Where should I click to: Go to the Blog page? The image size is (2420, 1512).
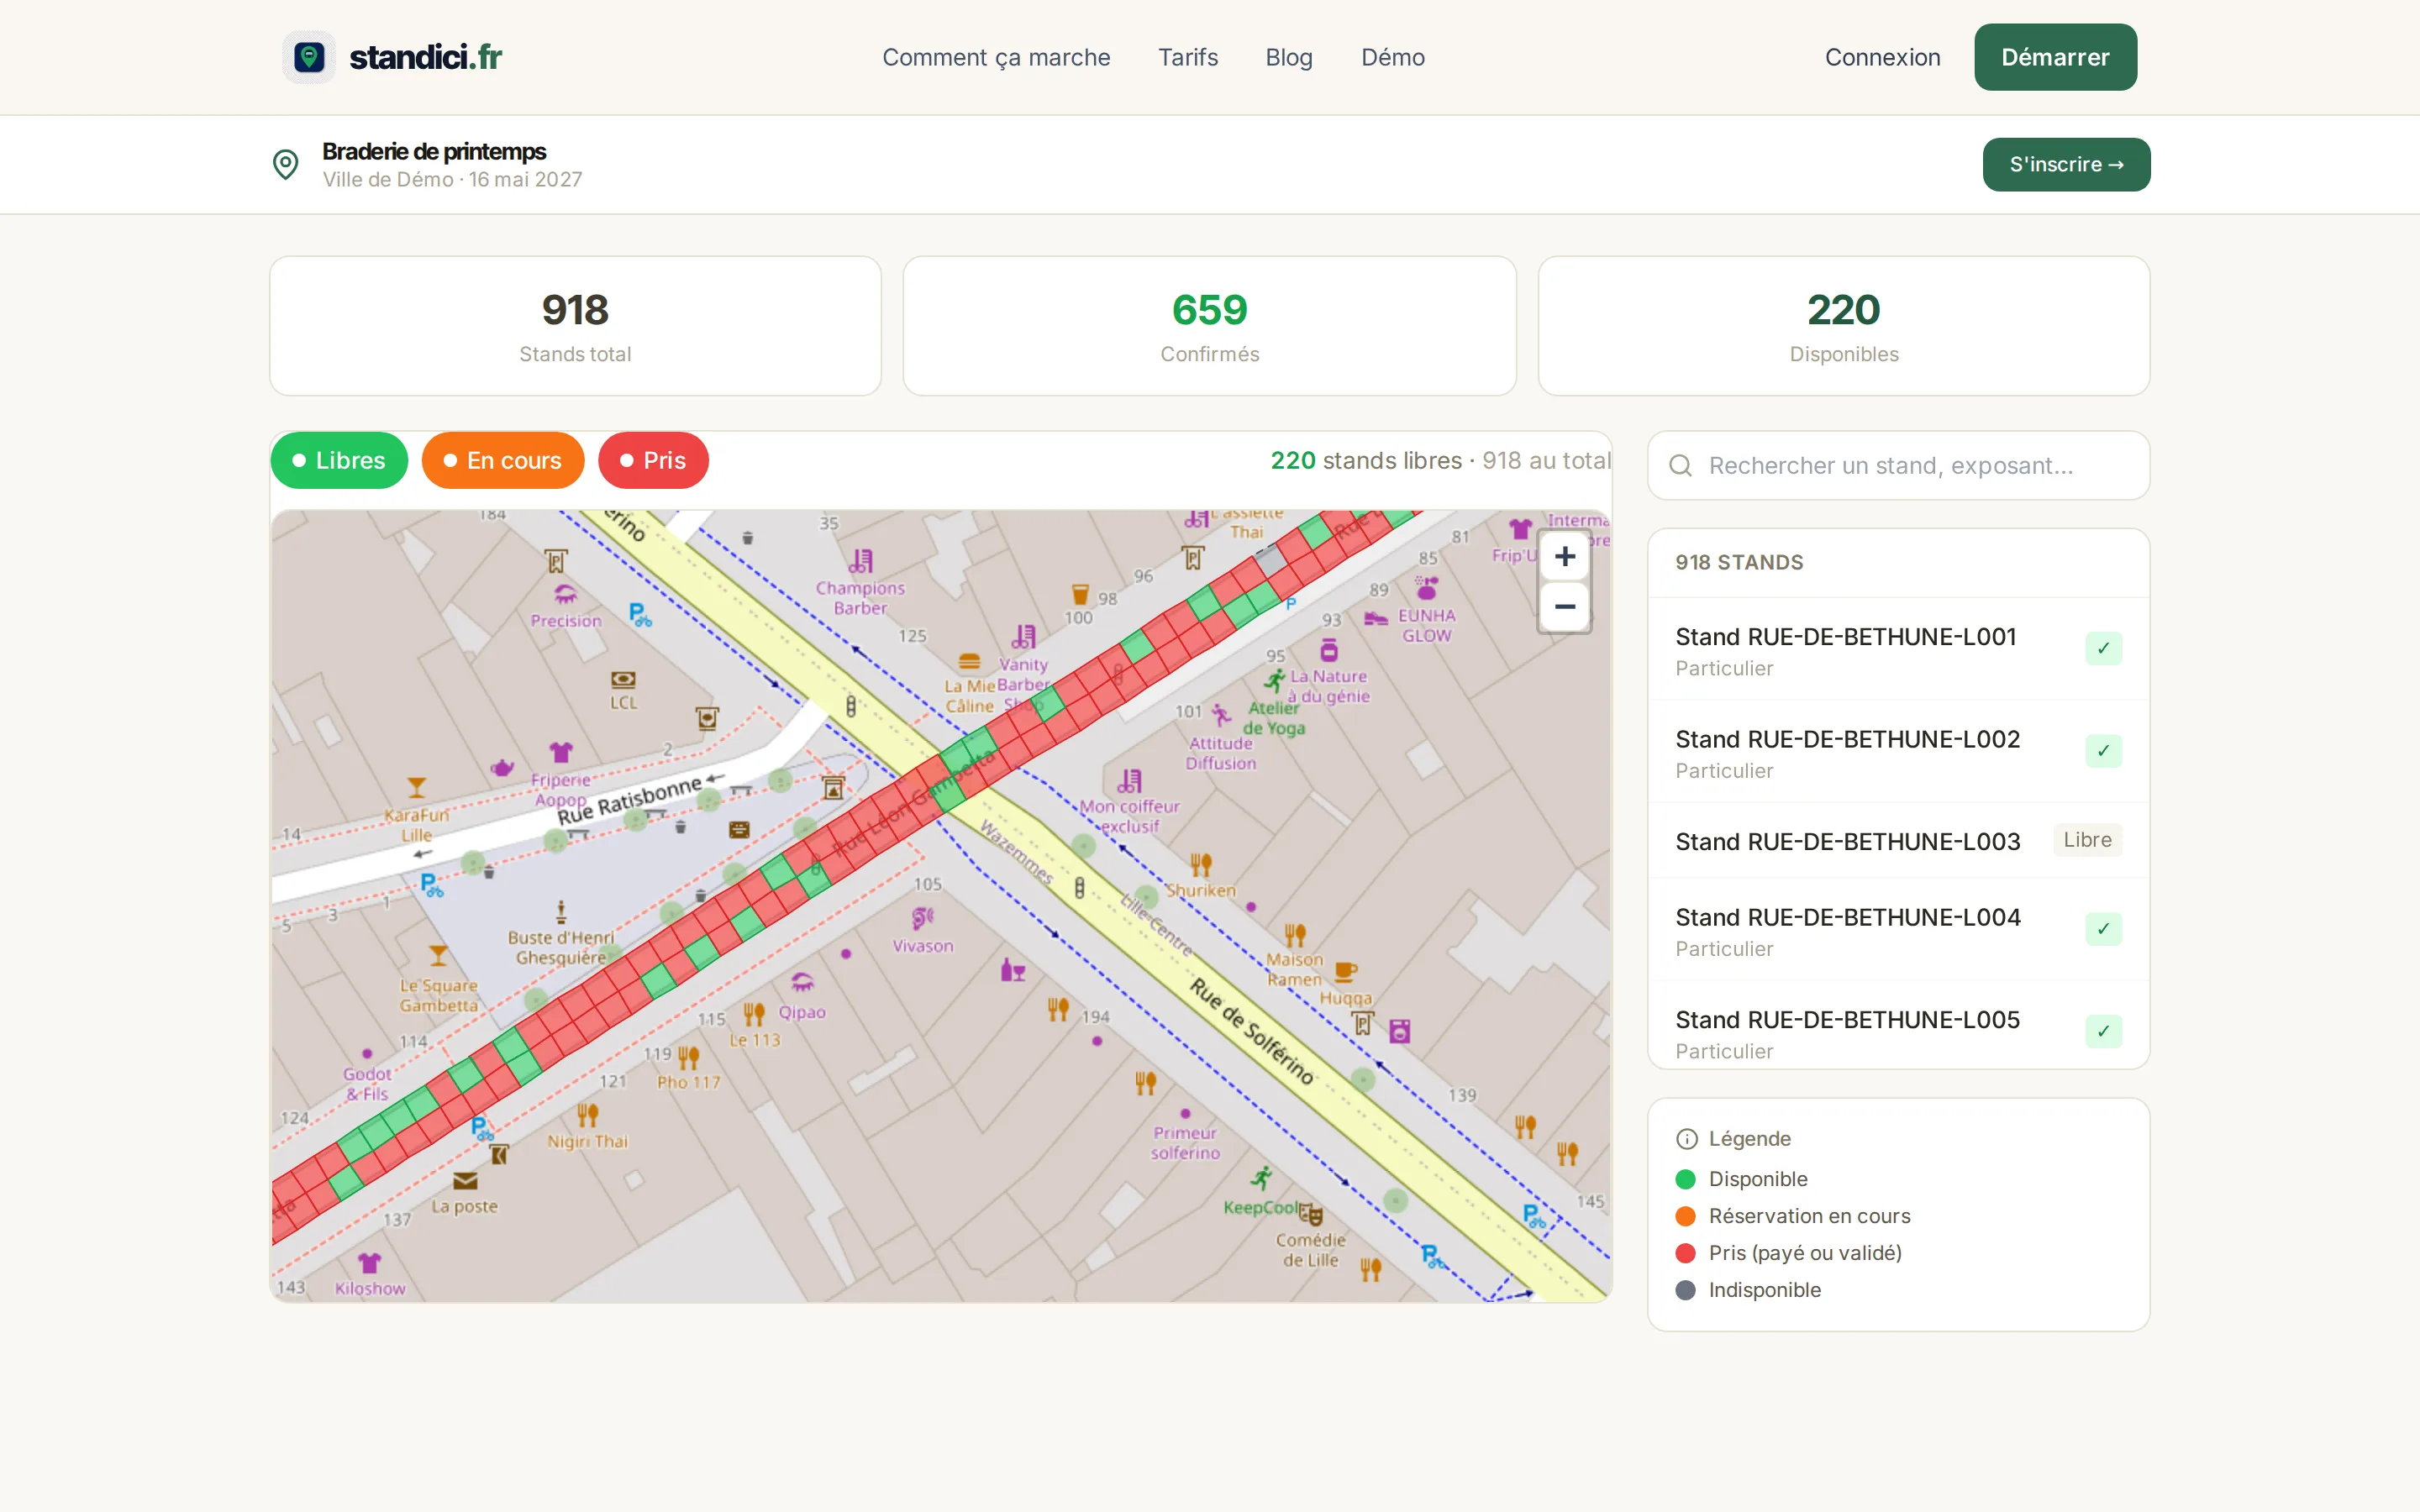pos(1289,57)
